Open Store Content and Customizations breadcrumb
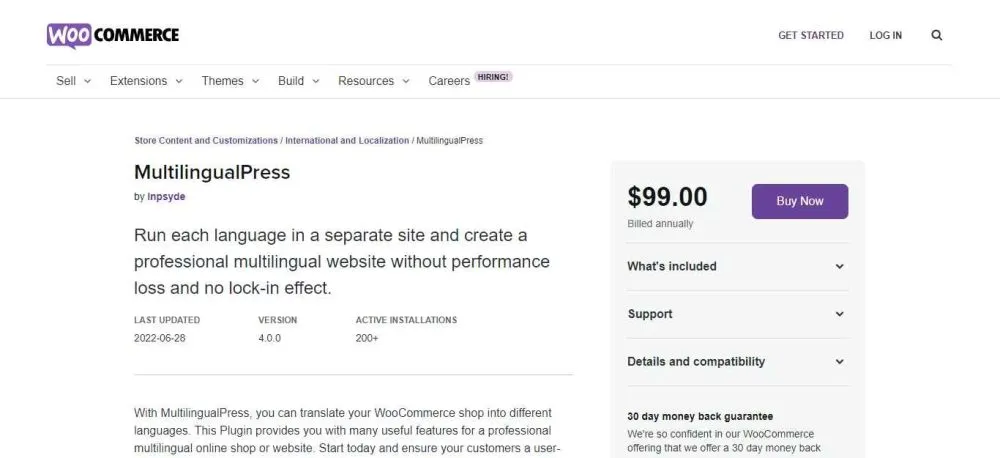 [x=206, y=141]
